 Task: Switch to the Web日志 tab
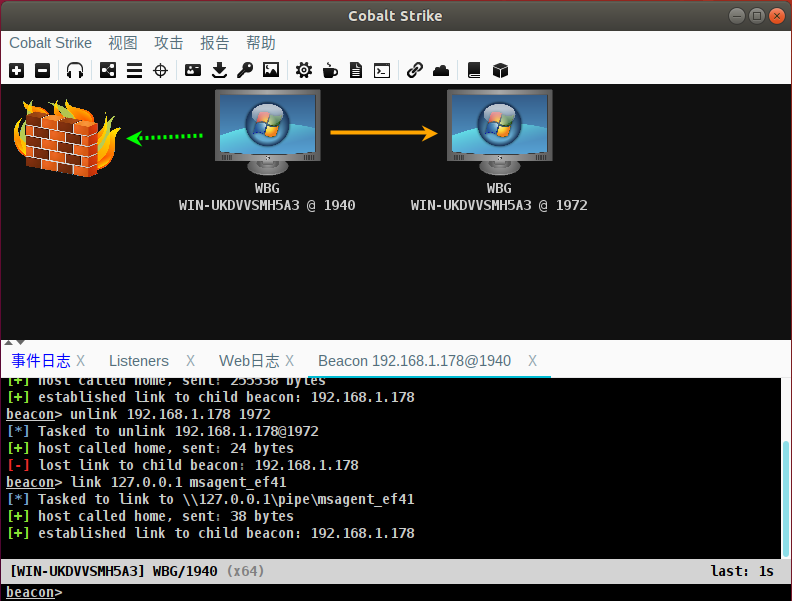249,361
